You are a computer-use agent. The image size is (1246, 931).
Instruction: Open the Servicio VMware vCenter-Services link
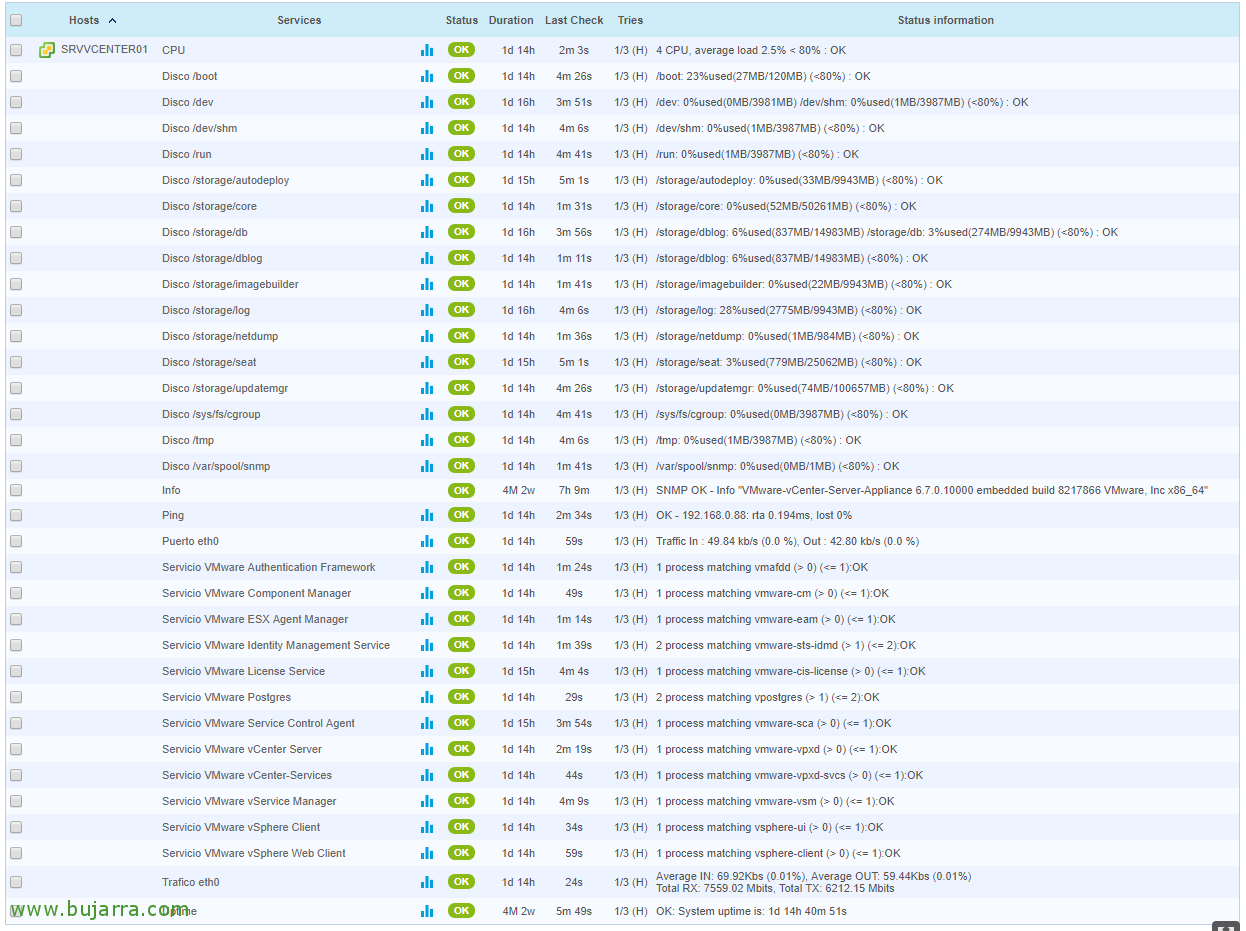point(247,775)
